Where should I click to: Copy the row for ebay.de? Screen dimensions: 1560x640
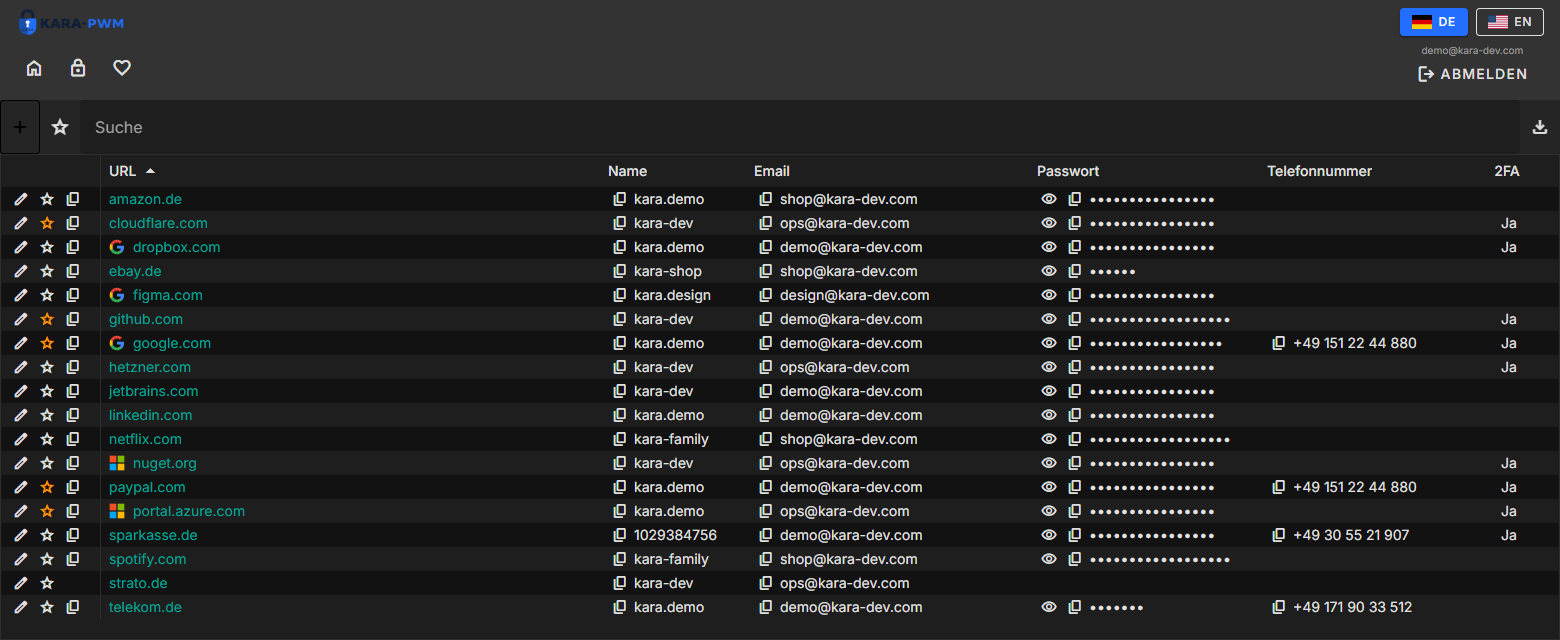(x=73, y=271)
